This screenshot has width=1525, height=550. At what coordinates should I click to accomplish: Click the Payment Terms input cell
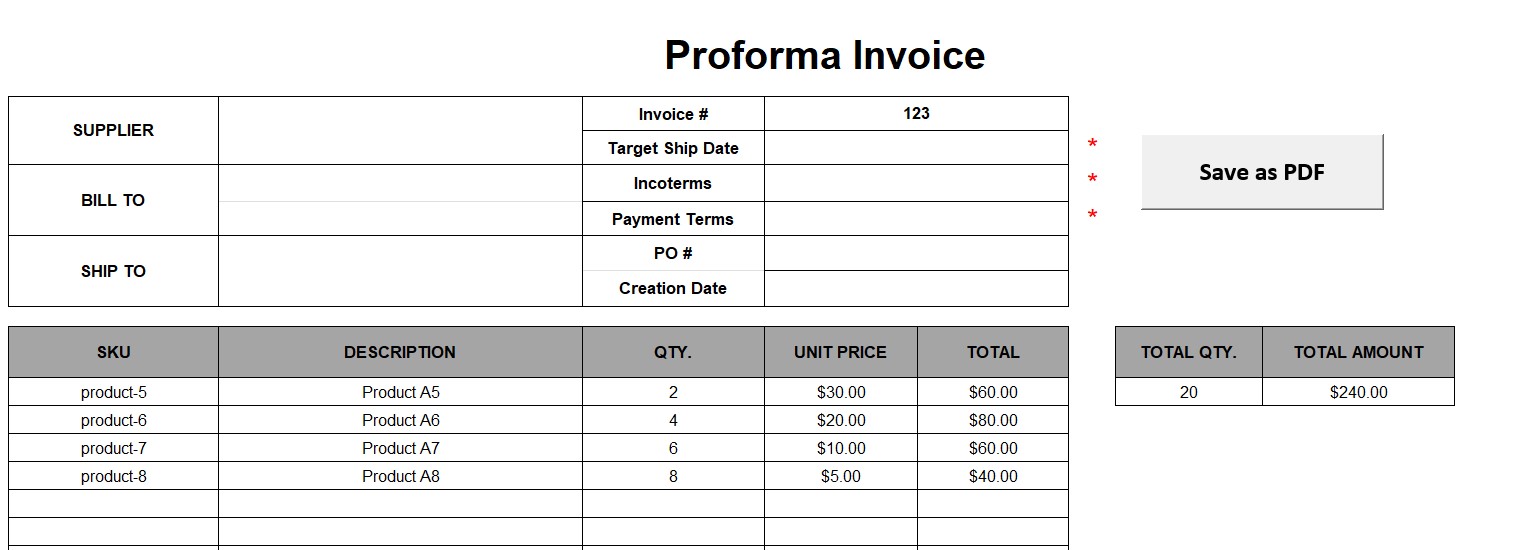pyautogui.click(x=916, y=219)
